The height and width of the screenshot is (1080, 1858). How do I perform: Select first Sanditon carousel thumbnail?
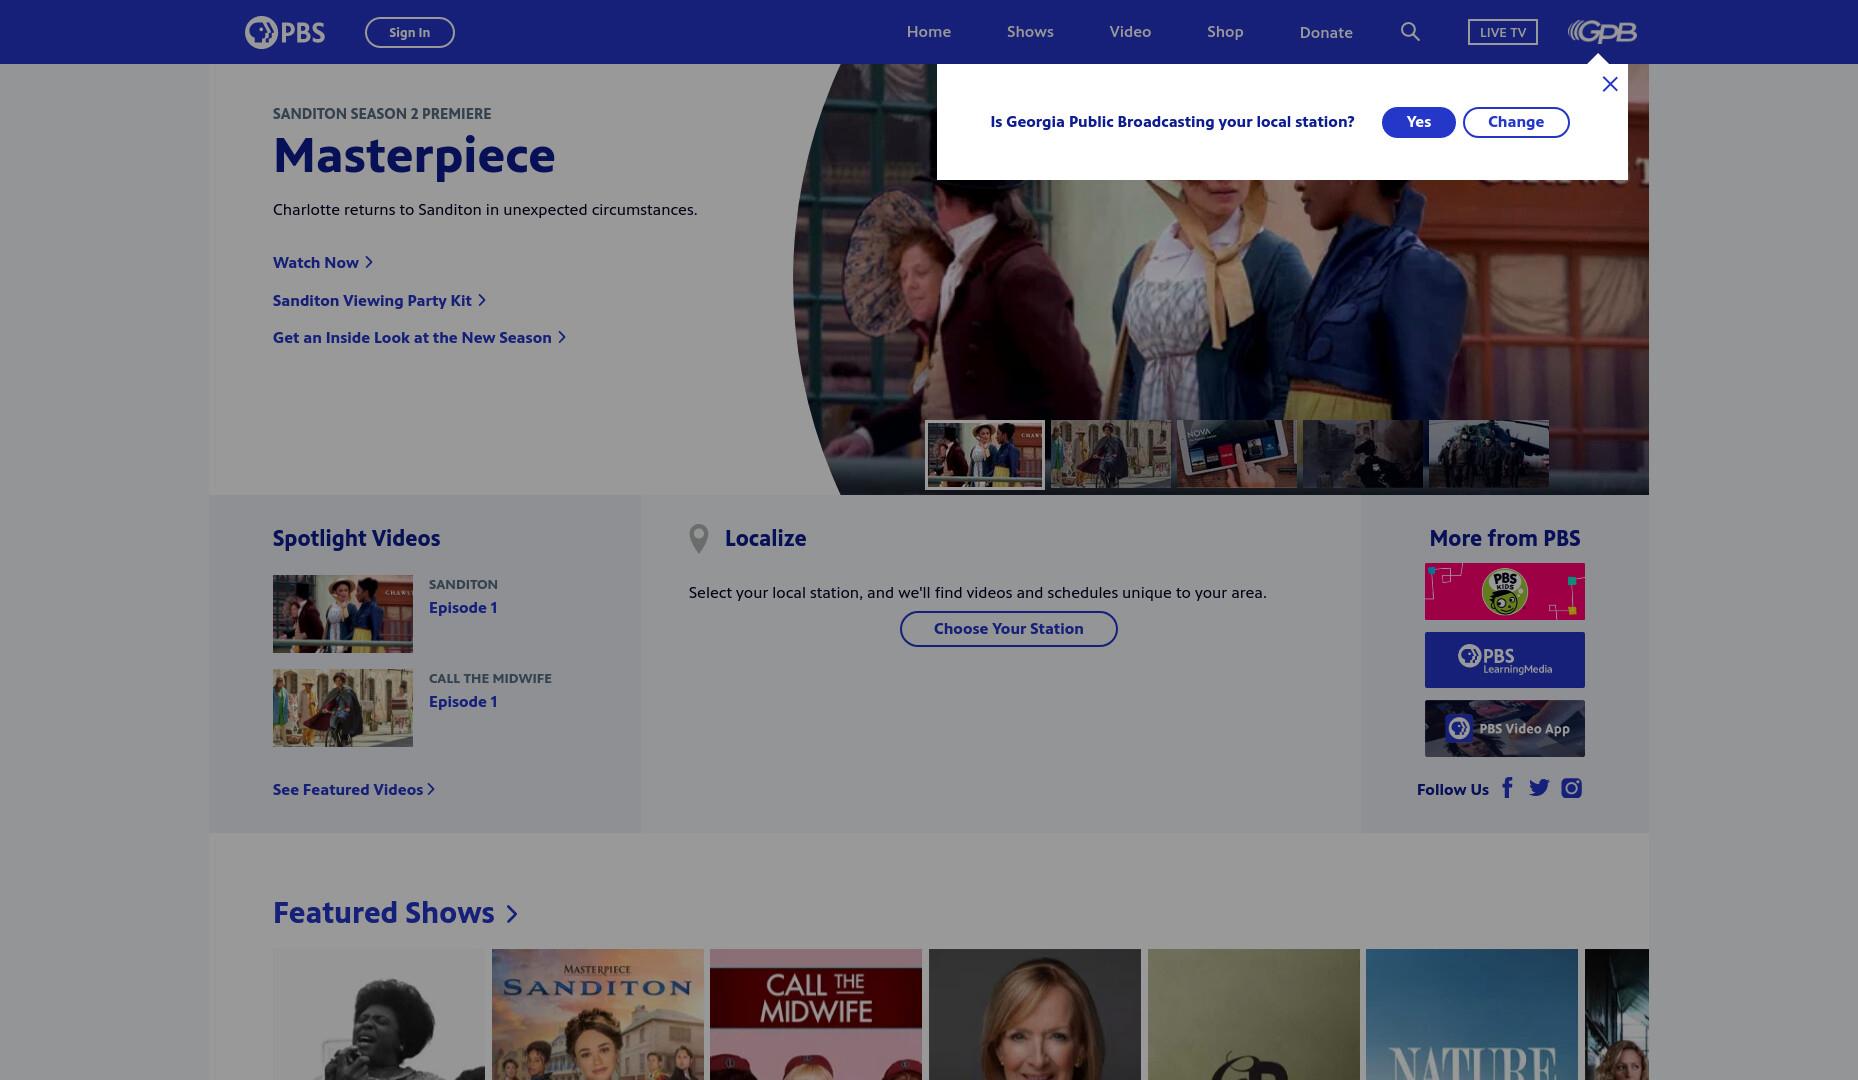coord(985,455)
